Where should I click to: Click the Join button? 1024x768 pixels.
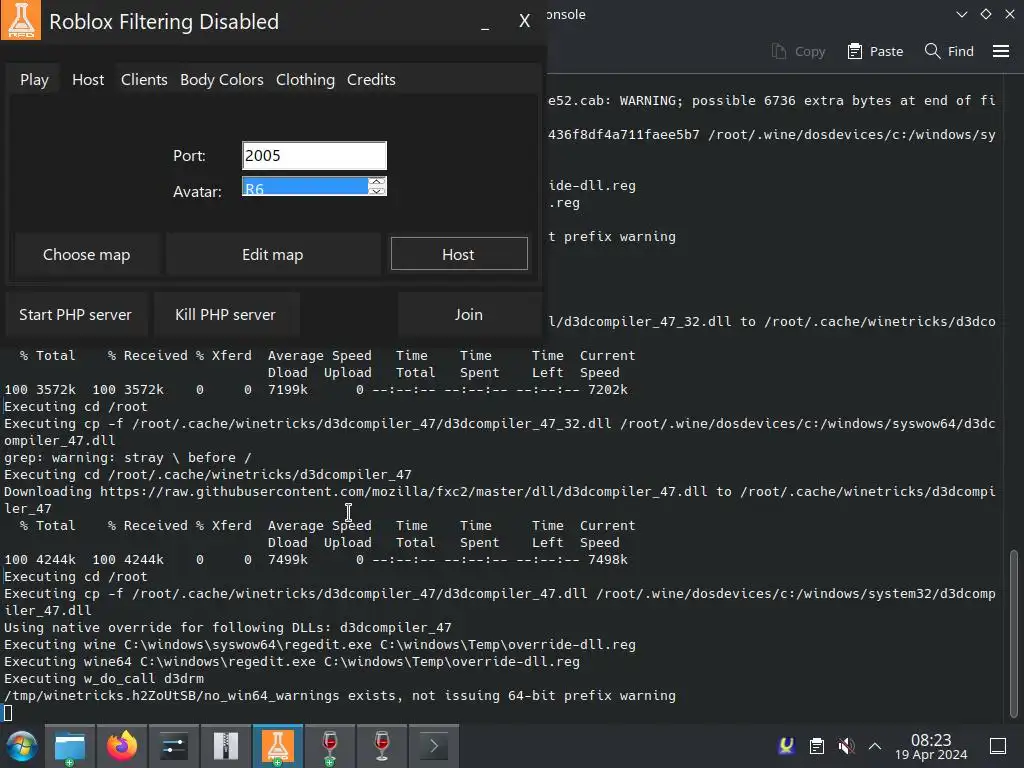tap(469, 314)
